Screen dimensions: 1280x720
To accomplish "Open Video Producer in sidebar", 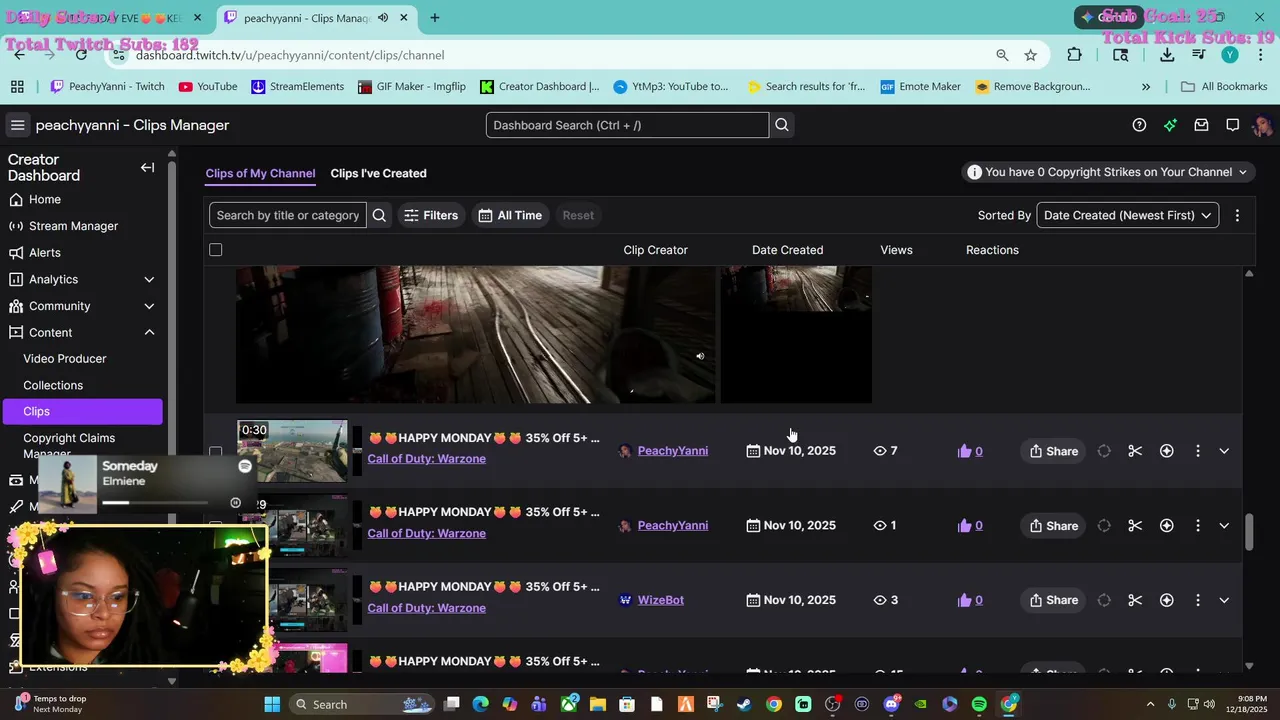I will tap(65, 358).
